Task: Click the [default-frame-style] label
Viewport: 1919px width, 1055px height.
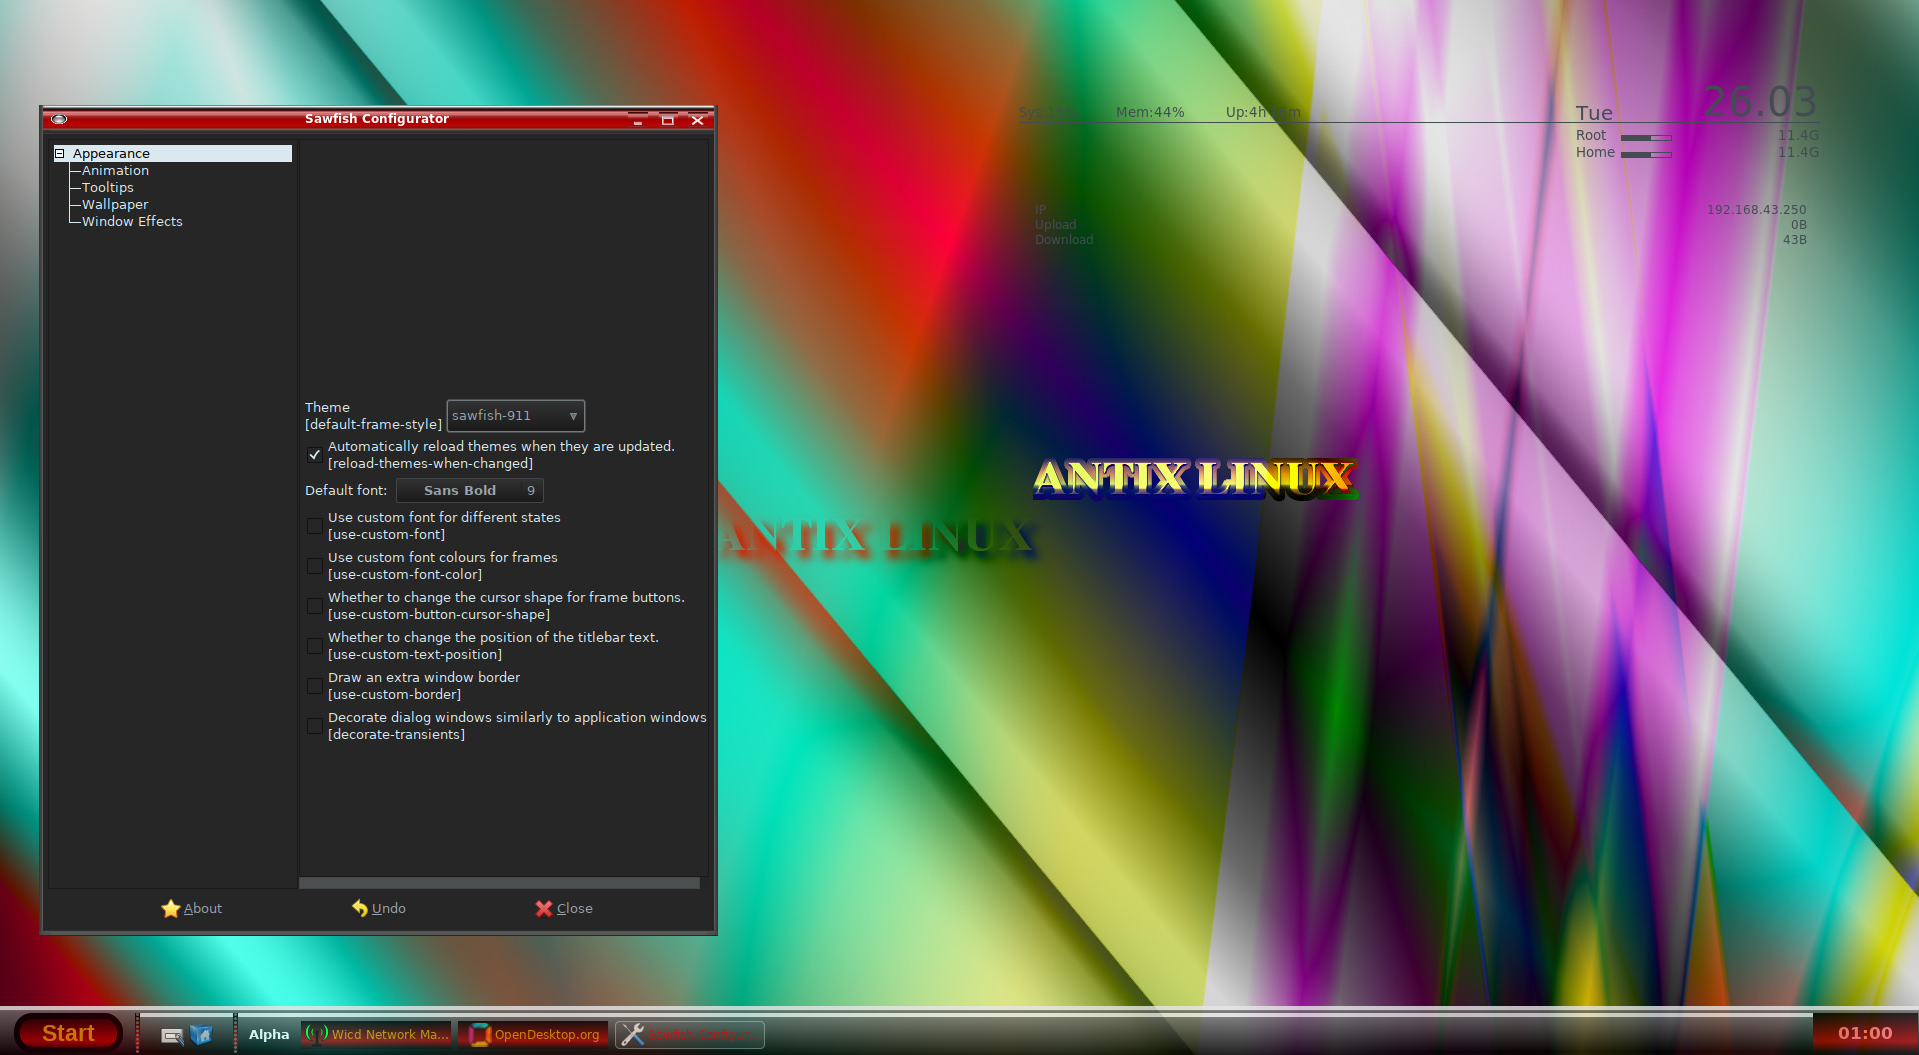Action: pyautogui.click(x=373, y=424)
